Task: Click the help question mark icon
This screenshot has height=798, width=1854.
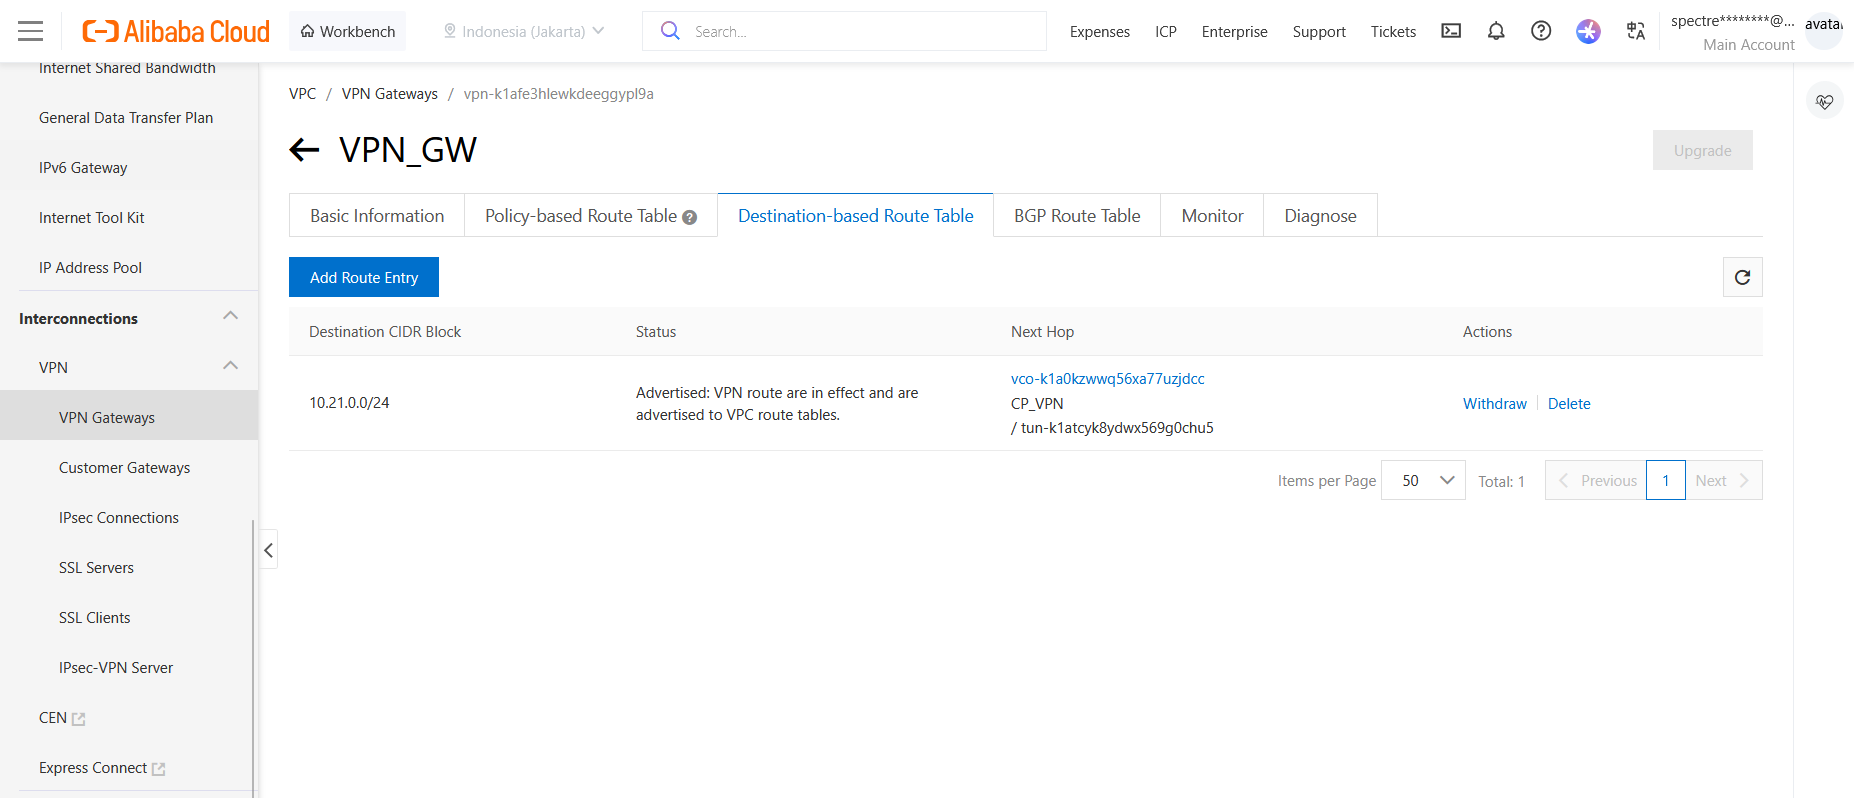Action: pos(1541,31)
